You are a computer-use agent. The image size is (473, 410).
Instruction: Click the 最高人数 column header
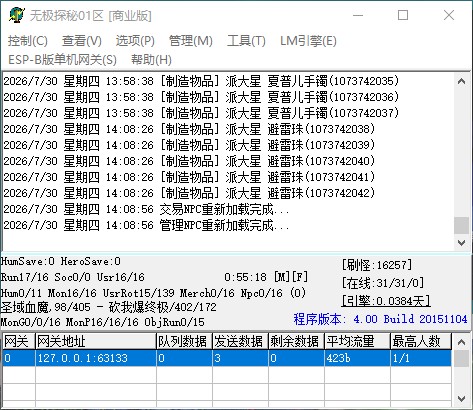pos(421,341)
